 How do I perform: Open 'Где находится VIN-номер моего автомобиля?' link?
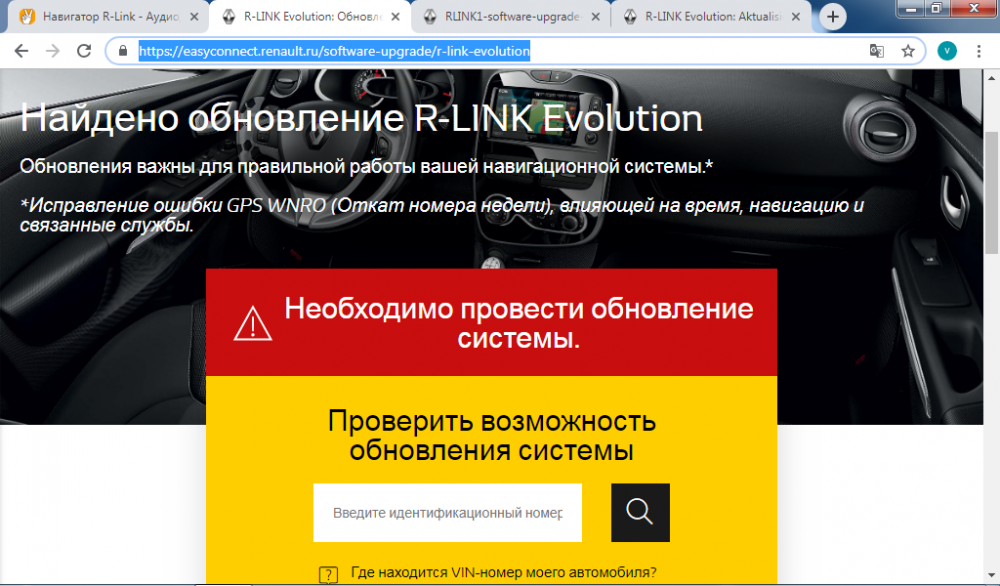503,572
